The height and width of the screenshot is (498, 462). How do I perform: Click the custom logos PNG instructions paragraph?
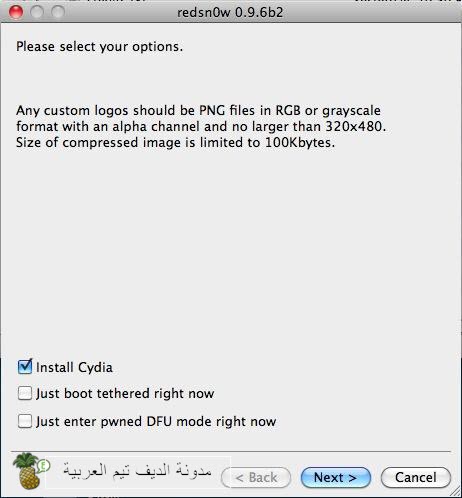[201, 126]
